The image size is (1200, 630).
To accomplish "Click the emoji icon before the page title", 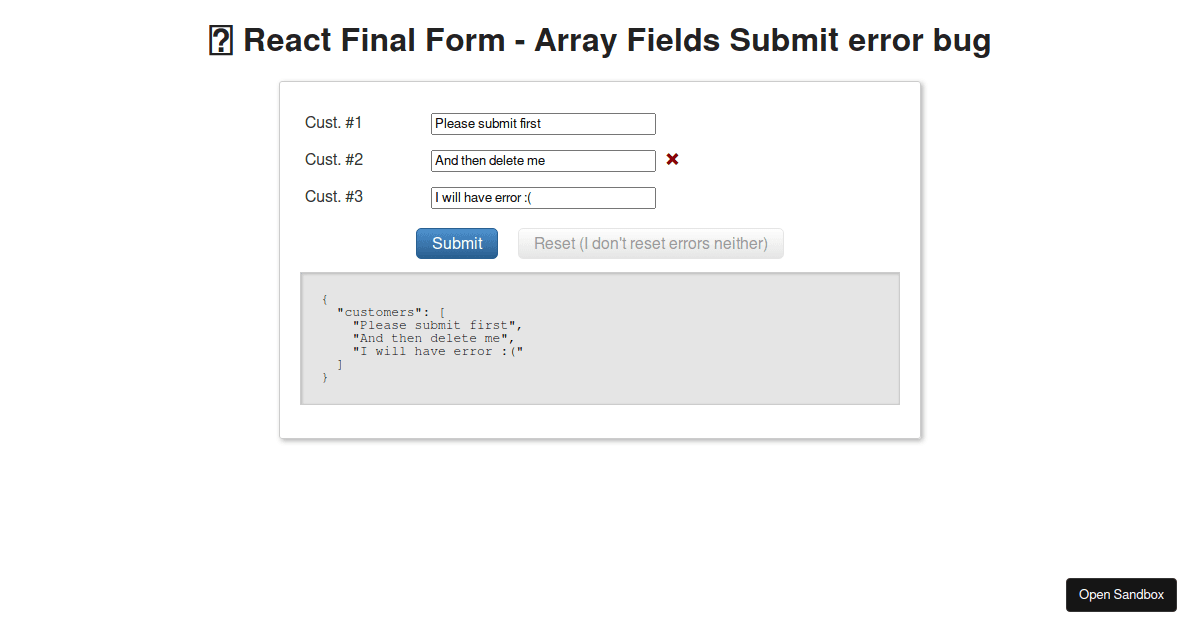I will [221, 41].
